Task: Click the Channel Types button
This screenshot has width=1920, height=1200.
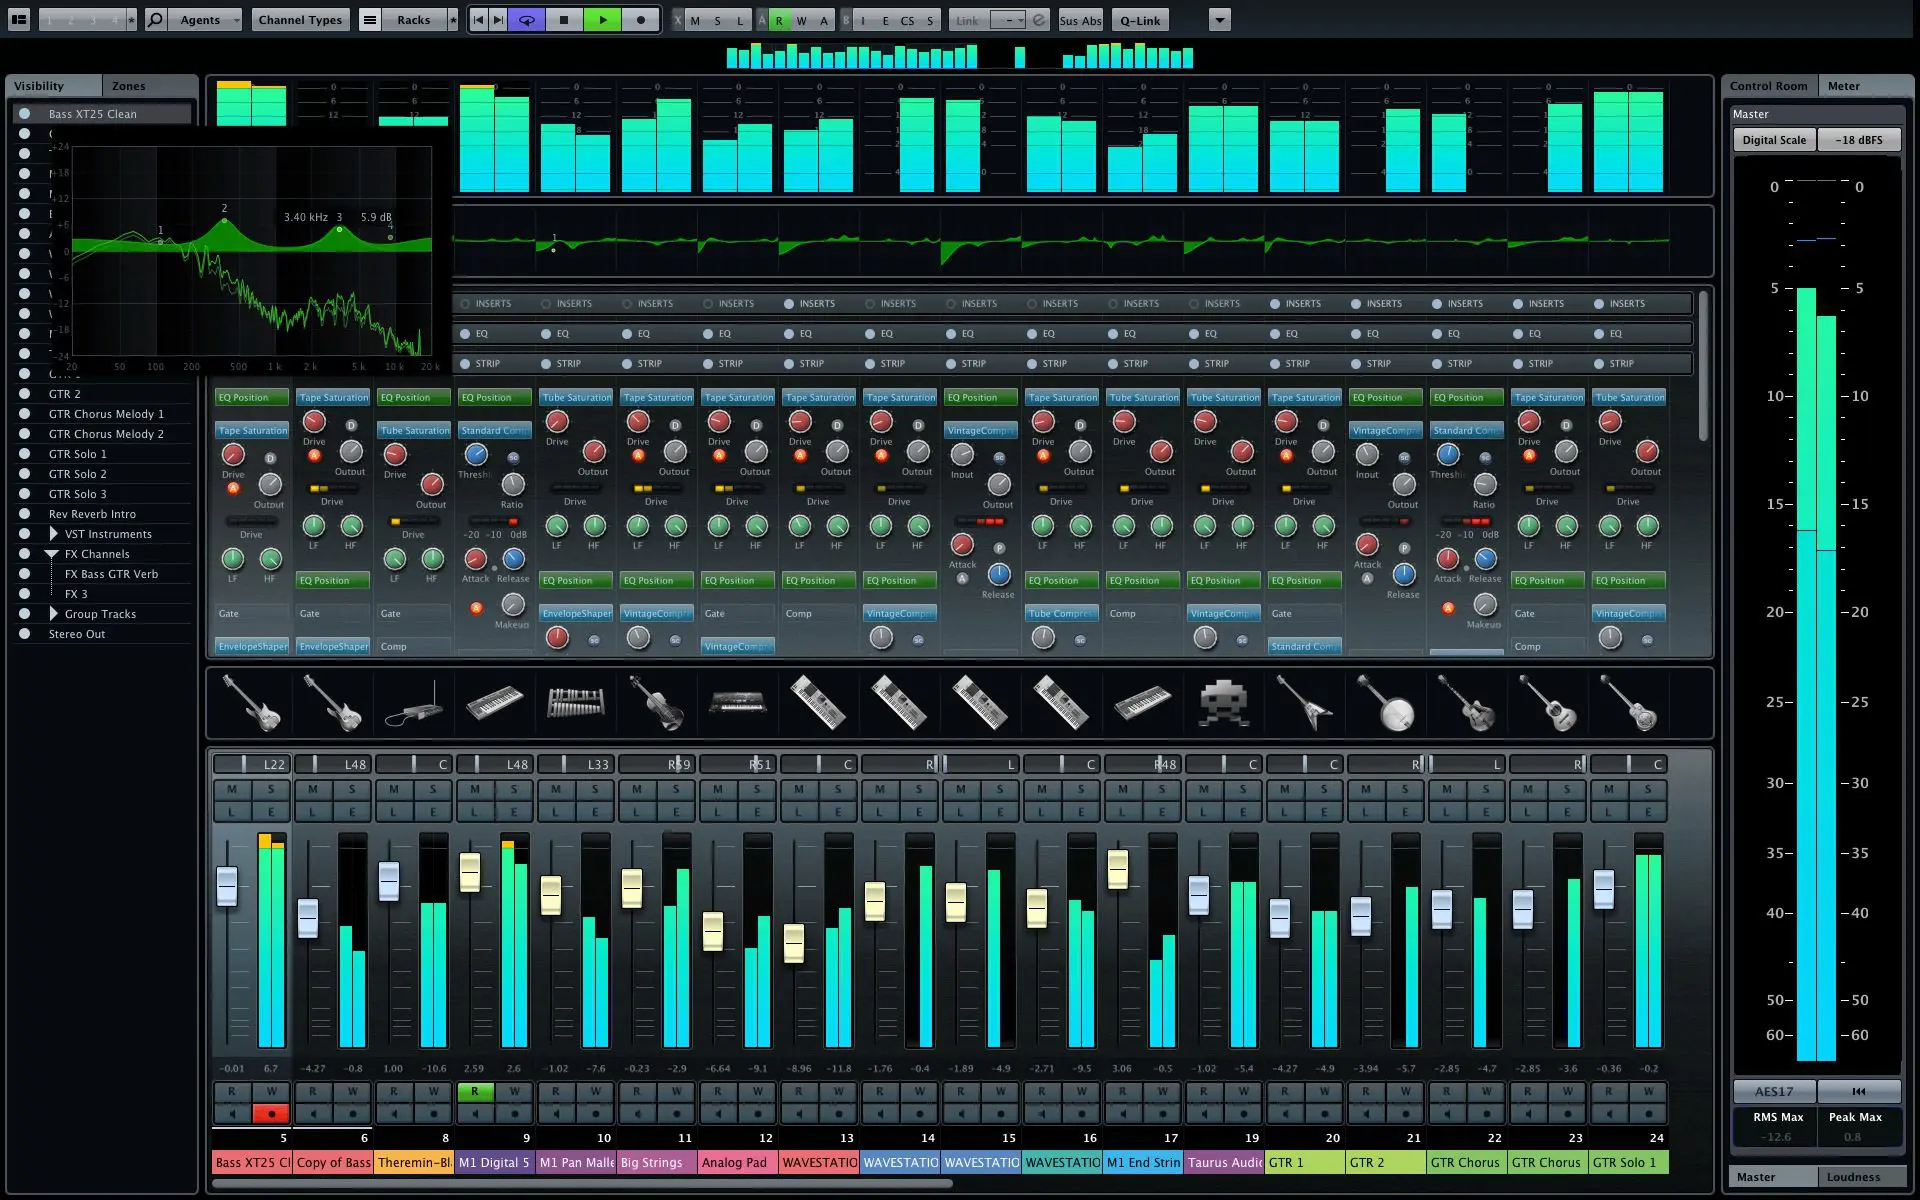Action: pyautogui.click(x=299, y=19)
